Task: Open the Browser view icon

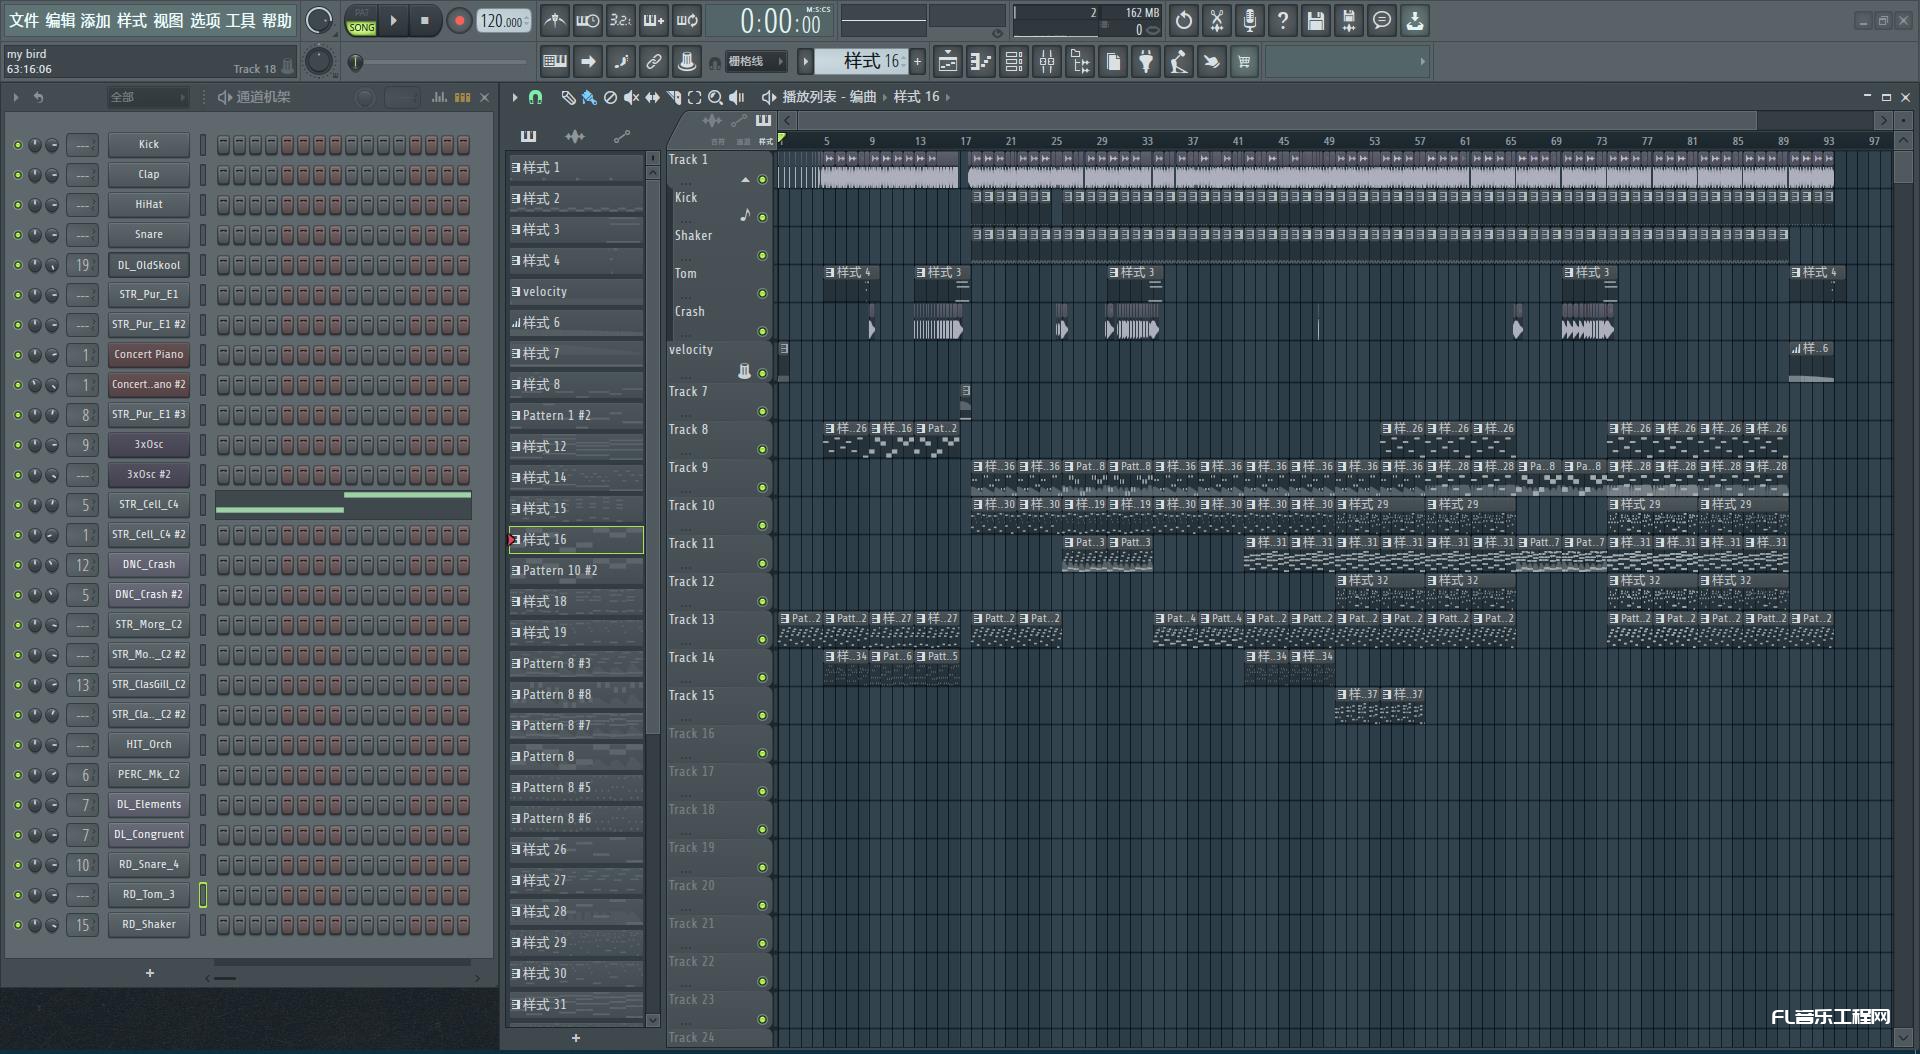Action: [1080, 62]
